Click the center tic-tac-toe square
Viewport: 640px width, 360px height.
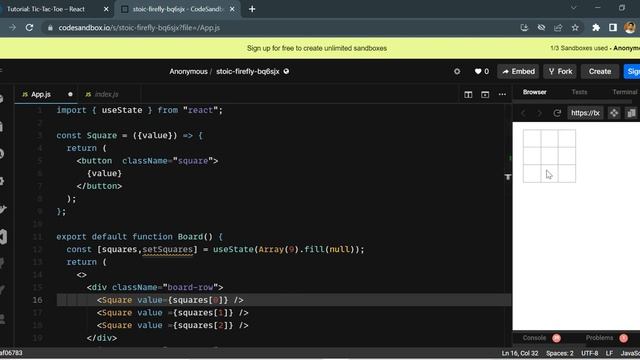point(549,156)
